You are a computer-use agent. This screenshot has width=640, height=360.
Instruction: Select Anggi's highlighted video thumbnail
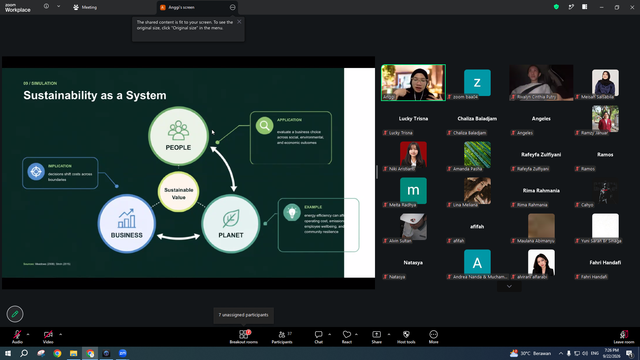coord(413,82)
